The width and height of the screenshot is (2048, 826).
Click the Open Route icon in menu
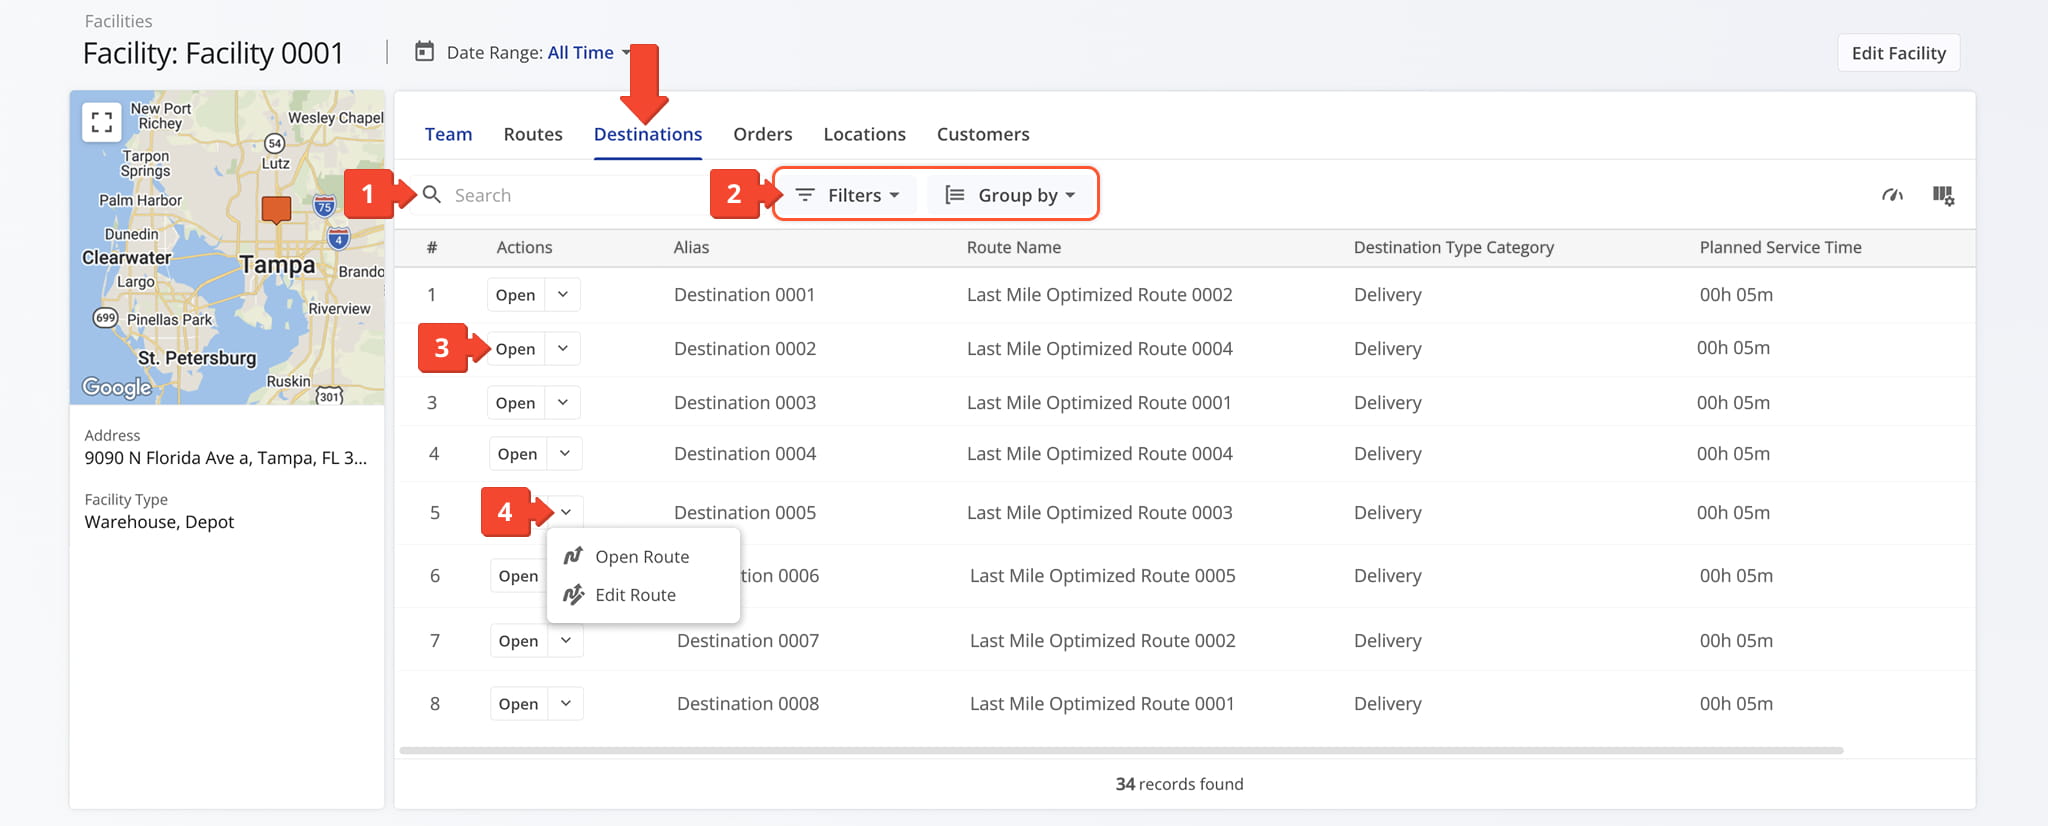[x=573, y=556]
